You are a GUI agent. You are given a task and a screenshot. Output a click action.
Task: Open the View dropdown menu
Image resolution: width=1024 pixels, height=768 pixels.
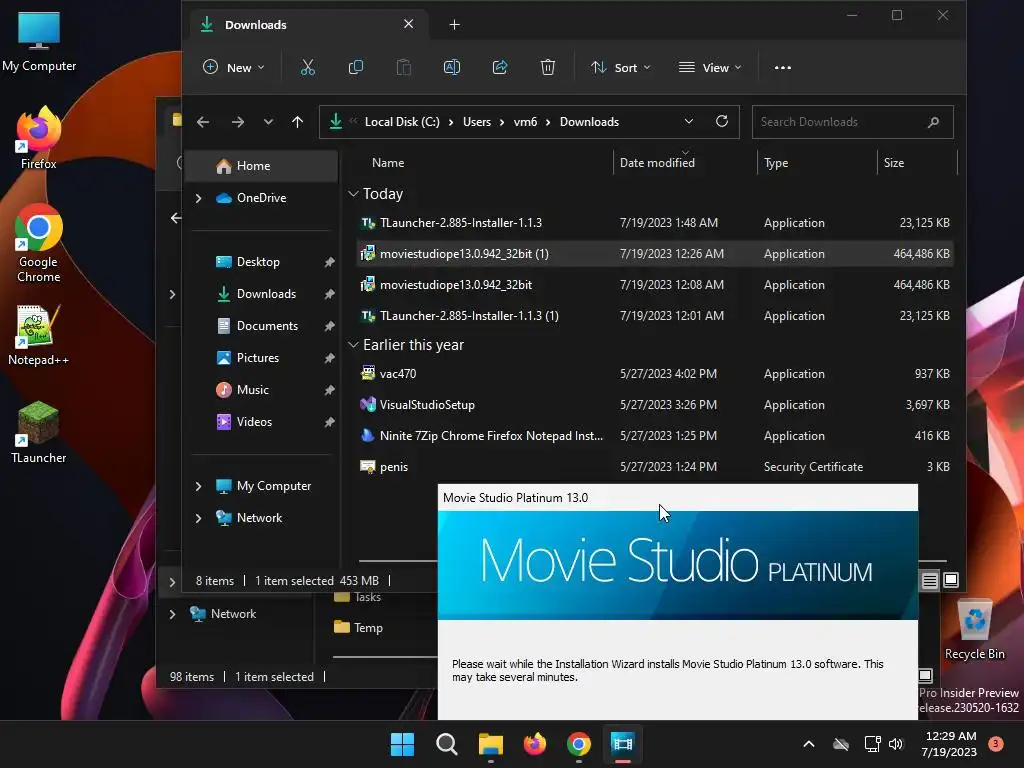[x=710, y=67]
